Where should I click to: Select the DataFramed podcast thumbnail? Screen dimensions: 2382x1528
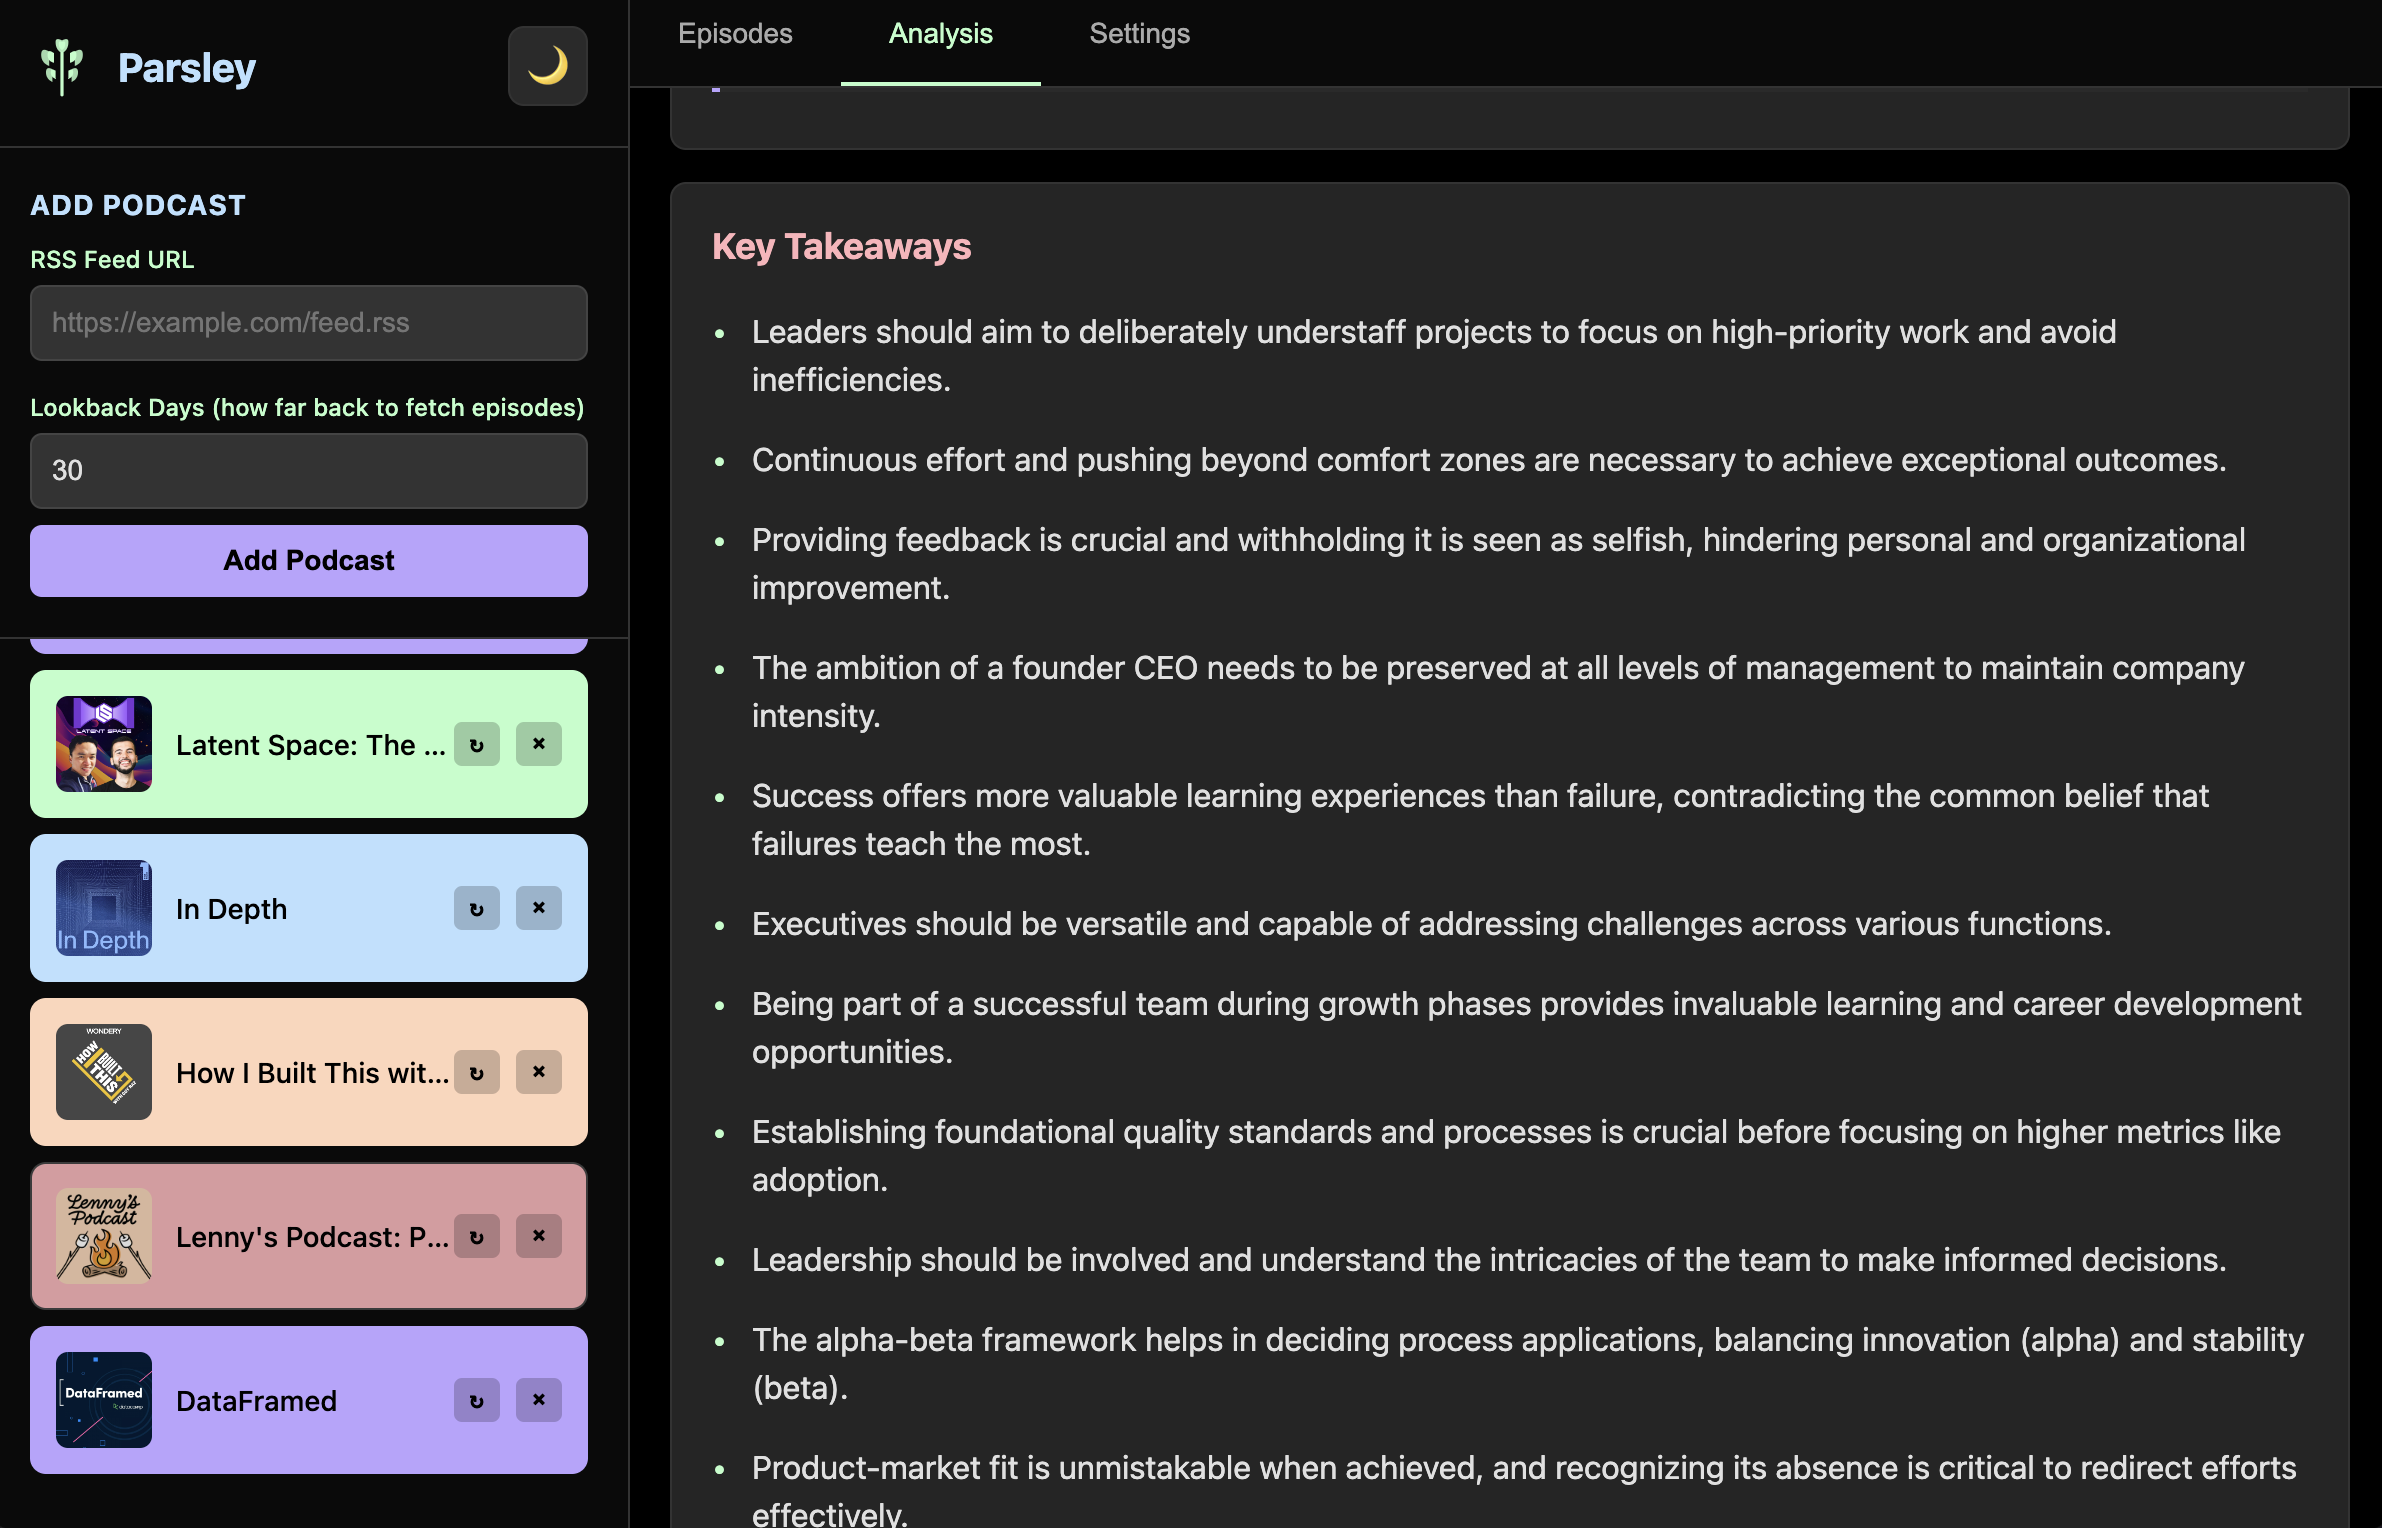[104, 1400]
